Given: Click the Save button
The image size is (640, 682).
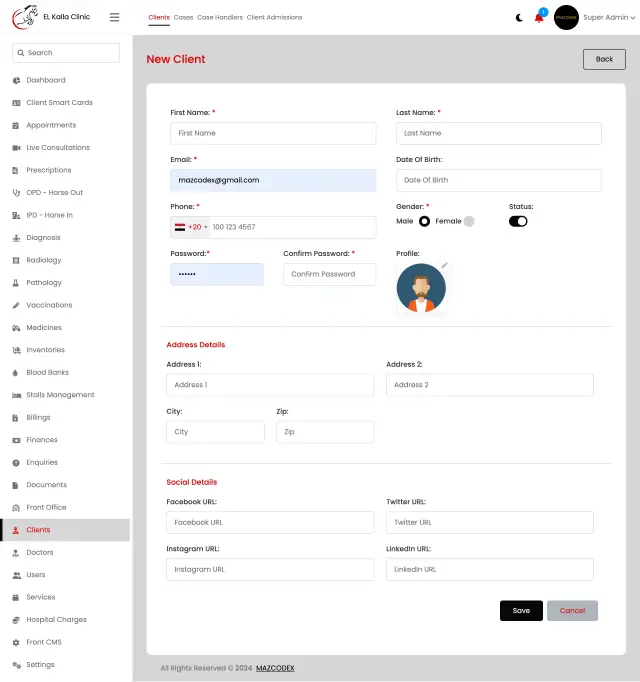Looking at the screenshot, I should (521, 611).
